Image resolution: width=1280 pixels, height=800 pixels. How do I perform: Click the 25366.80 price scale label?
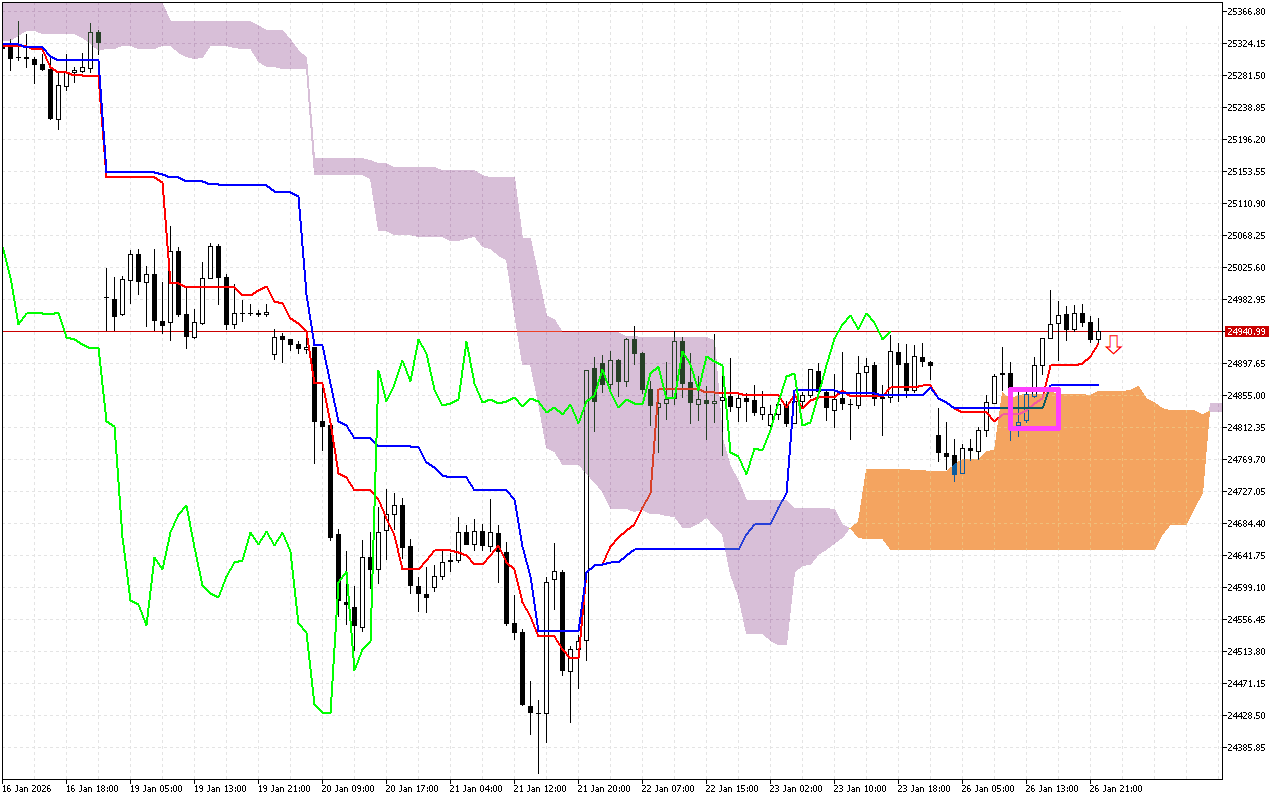[1247, 12]
